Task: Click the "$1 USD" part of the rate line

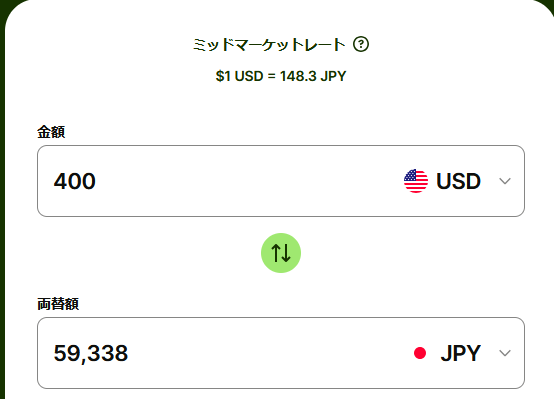Action: (240, 76)
